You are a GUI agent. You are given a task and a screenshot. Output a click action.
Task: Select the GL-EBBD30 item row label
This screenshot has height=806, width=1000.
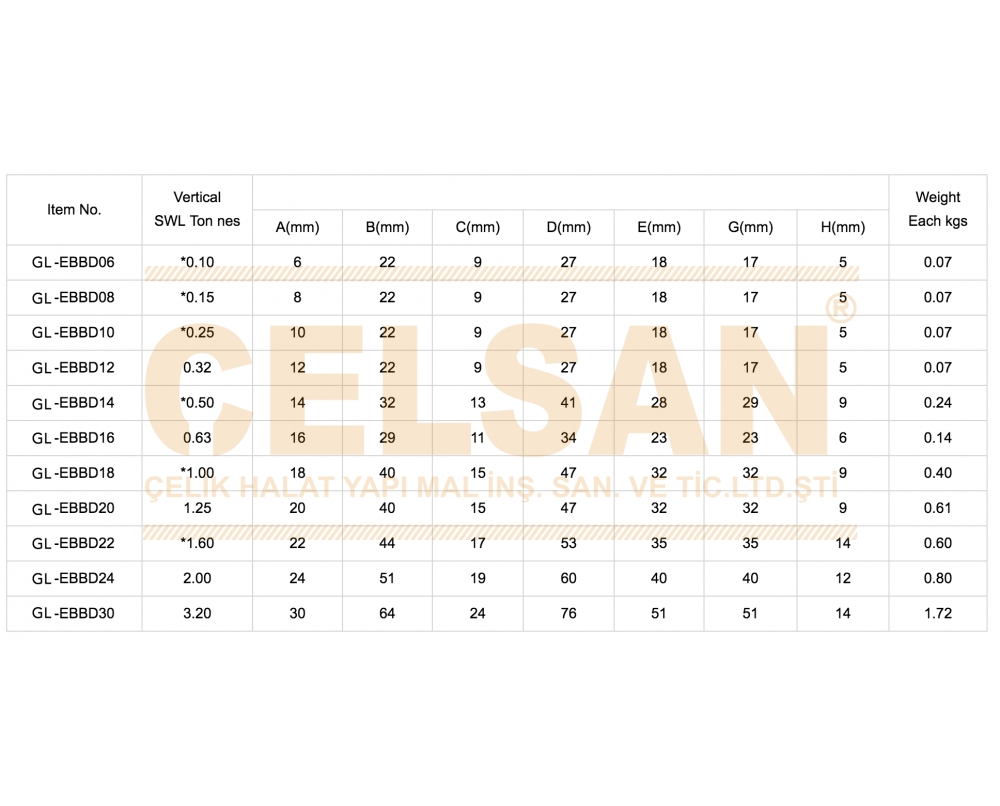tap(73, 613)
